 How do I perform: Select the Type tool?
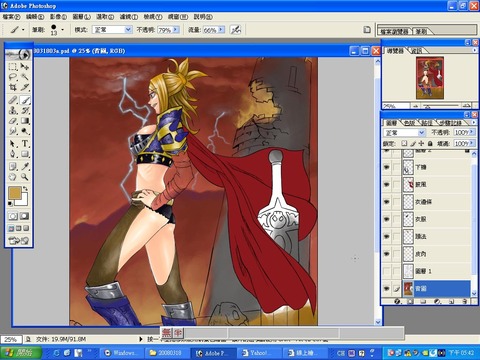(25, 144)
